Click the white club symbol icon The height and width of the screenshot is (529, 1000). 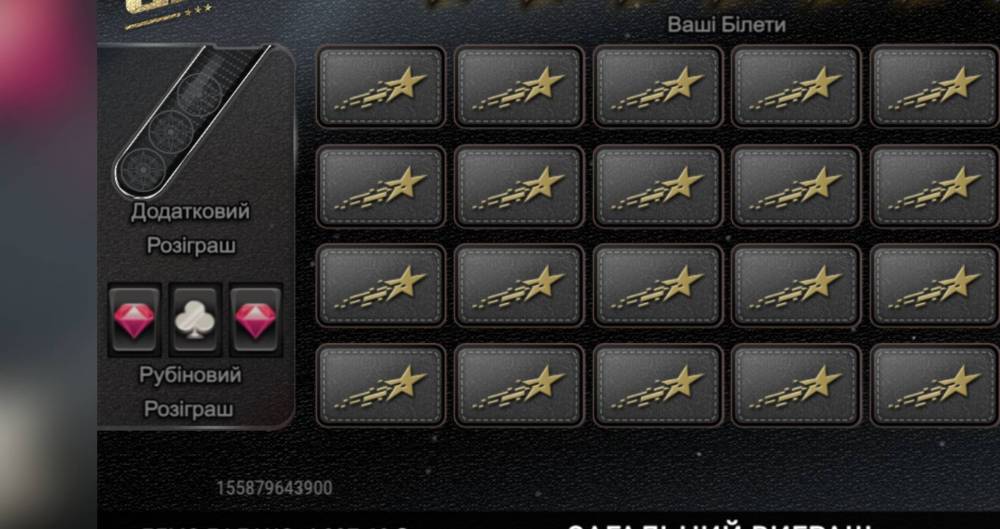pos(195,319)
